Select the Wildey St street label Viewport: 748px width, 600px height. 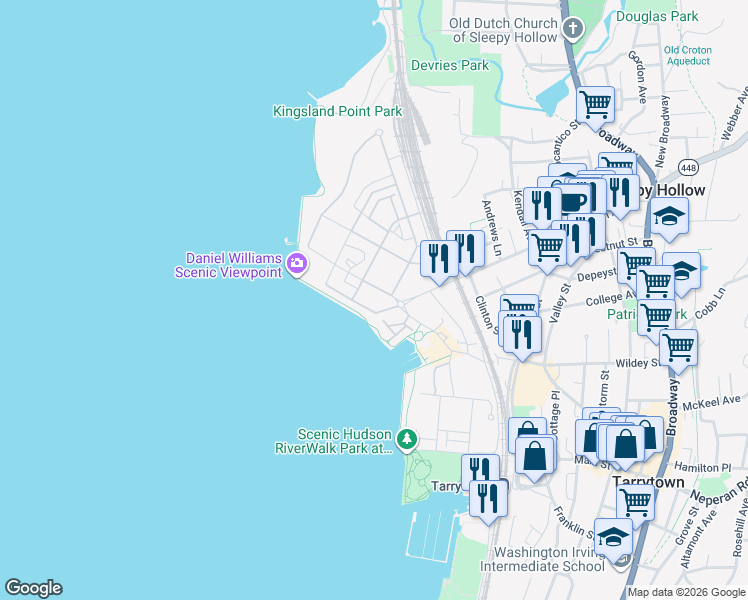(x=637, y=363)
